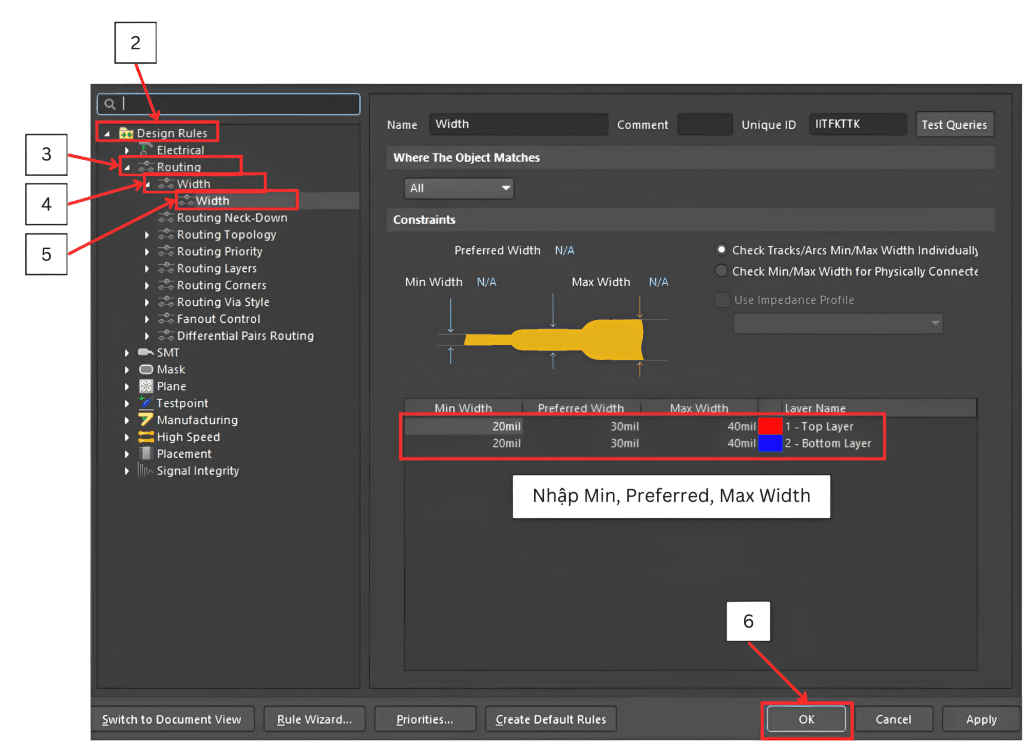Click the Electrical category icon
The width and height of the screenshot is (1024, 744).
pos(146,150)
